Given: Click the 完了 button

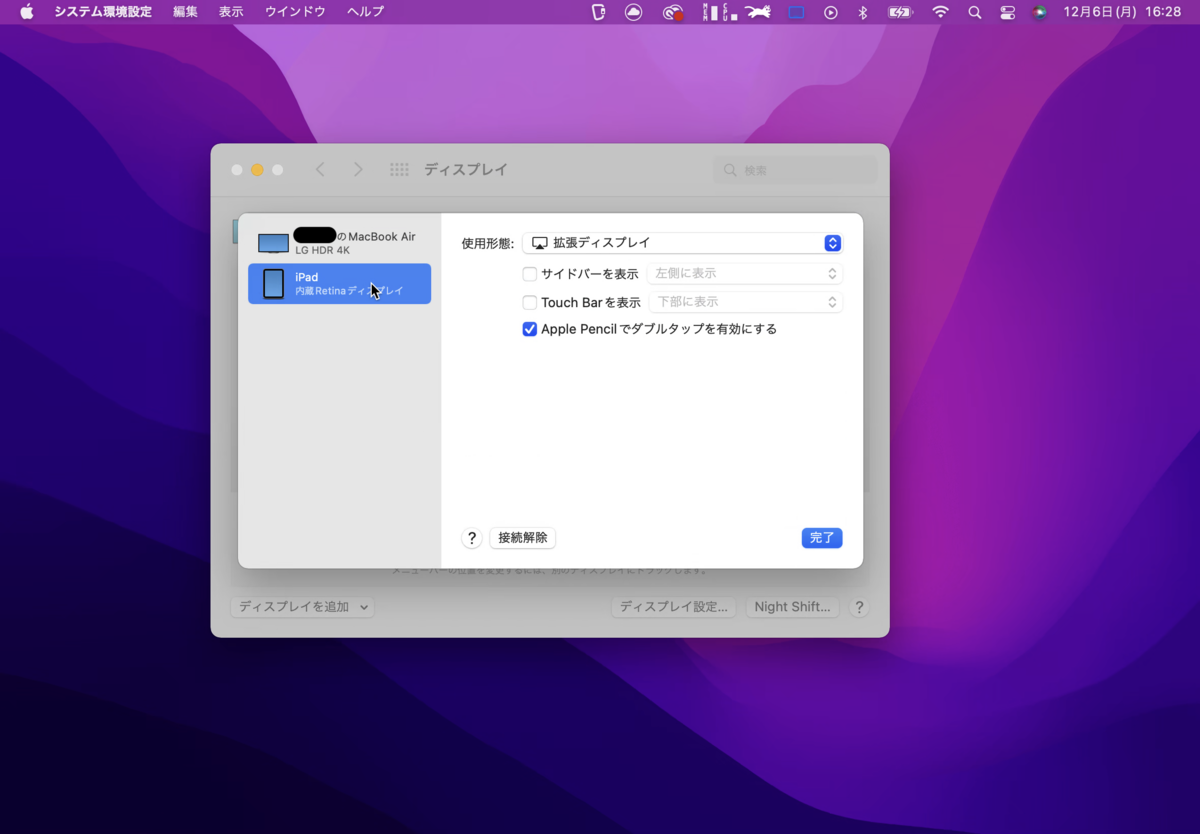Looking at the screenshot, I should pyautogui.click(x=822, y=538).
